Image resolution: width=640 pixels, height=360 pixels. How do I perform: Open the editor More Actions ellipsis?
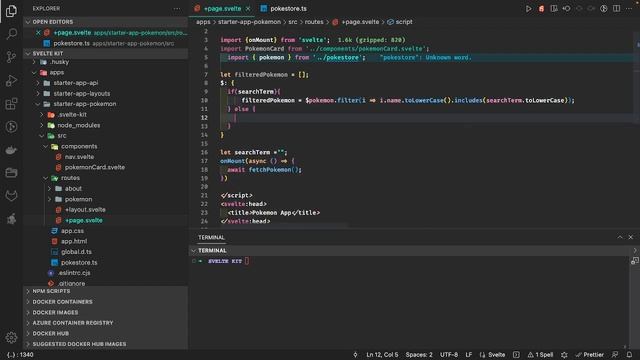629,9
